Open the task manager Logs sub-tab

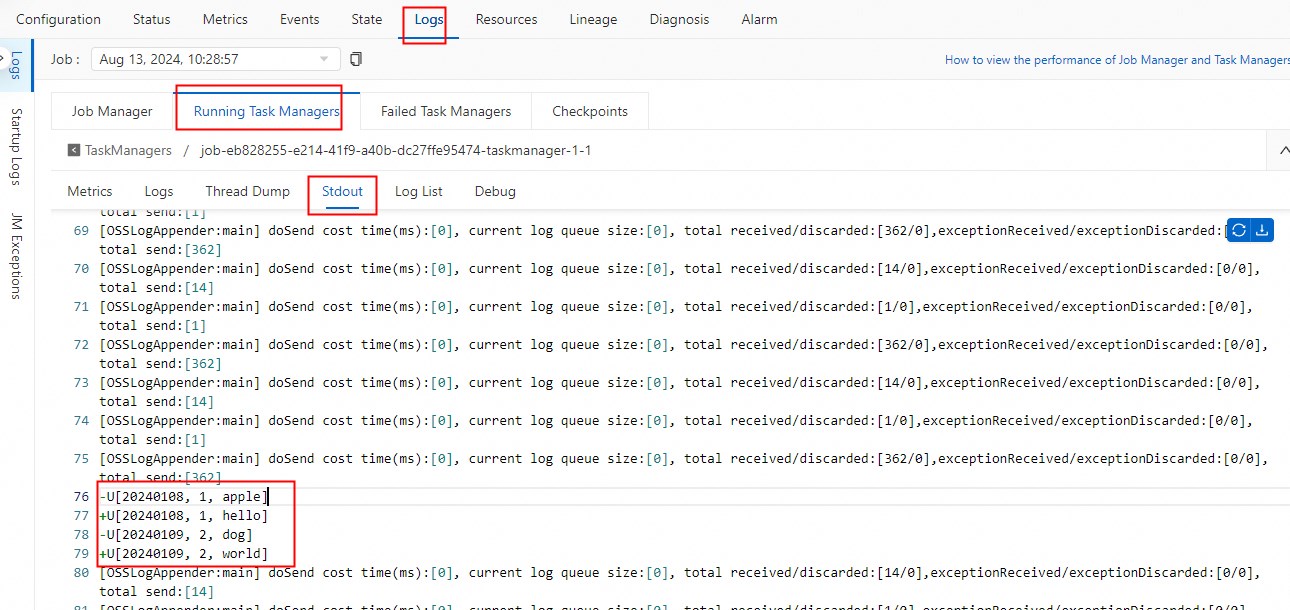(159, 191)
